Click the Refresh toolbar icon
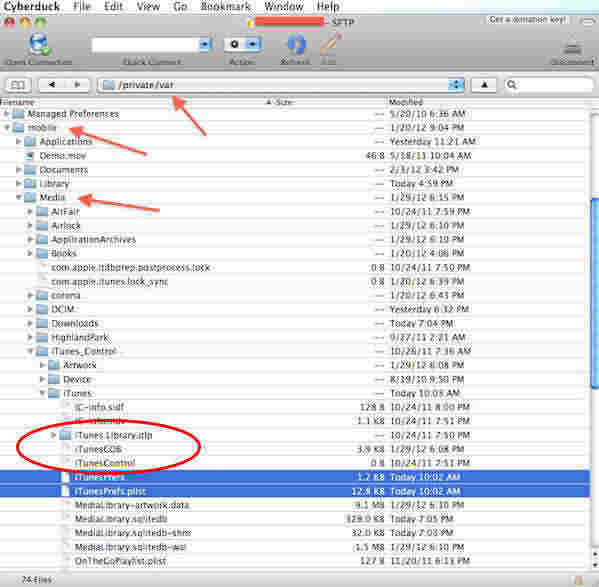Image resolution: width=599 pixels, height=587 pixels. click(296, 44)
